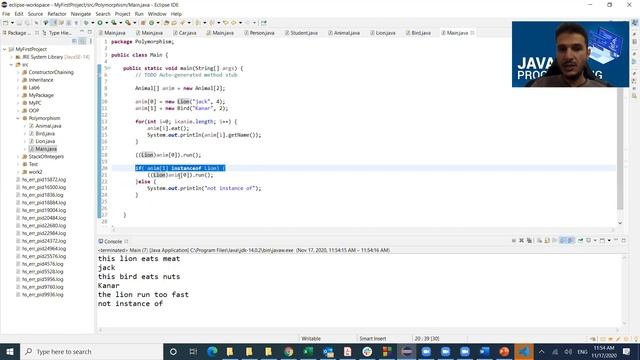Viewport: 640px width, 360px height.
Task: Open Excel from the taskbar
Action: point(309,351)
